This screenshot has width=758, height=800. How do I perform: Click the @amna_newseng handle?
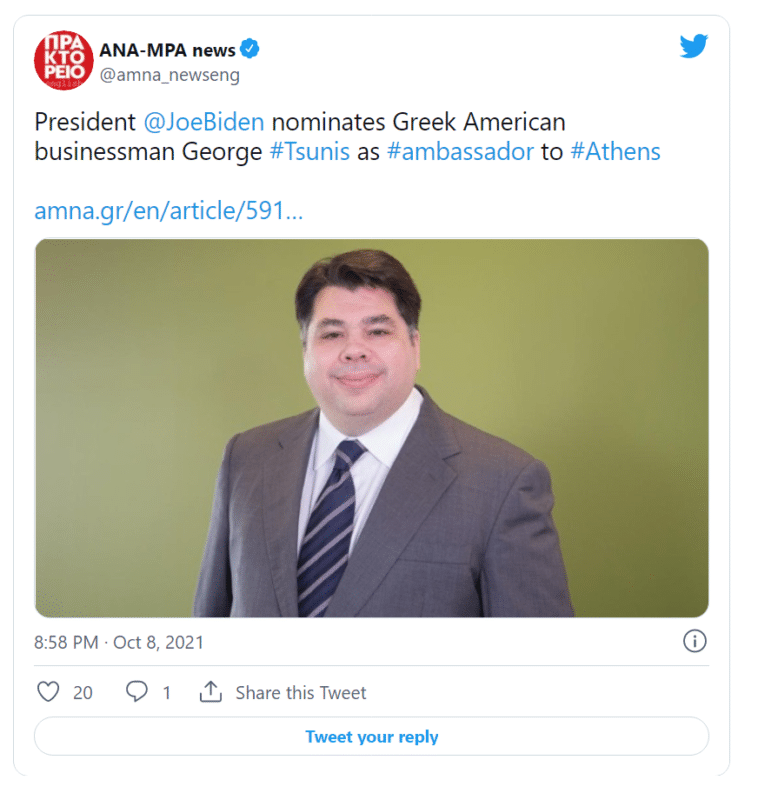click(169, 76)
